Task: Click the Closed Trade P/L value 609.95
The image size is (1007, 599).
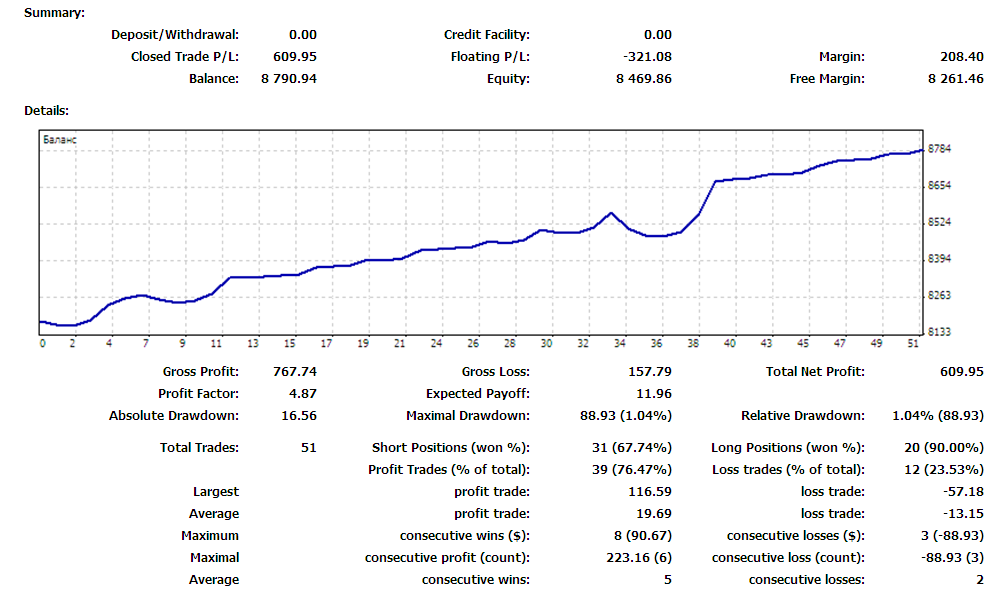Action: 295,56
